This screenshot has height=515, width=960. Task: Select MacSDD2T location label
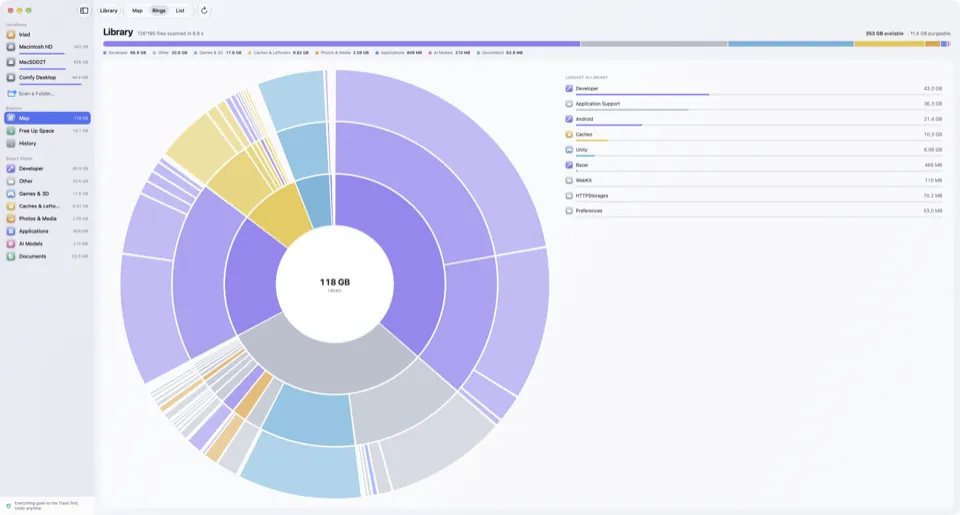point(32,62)
